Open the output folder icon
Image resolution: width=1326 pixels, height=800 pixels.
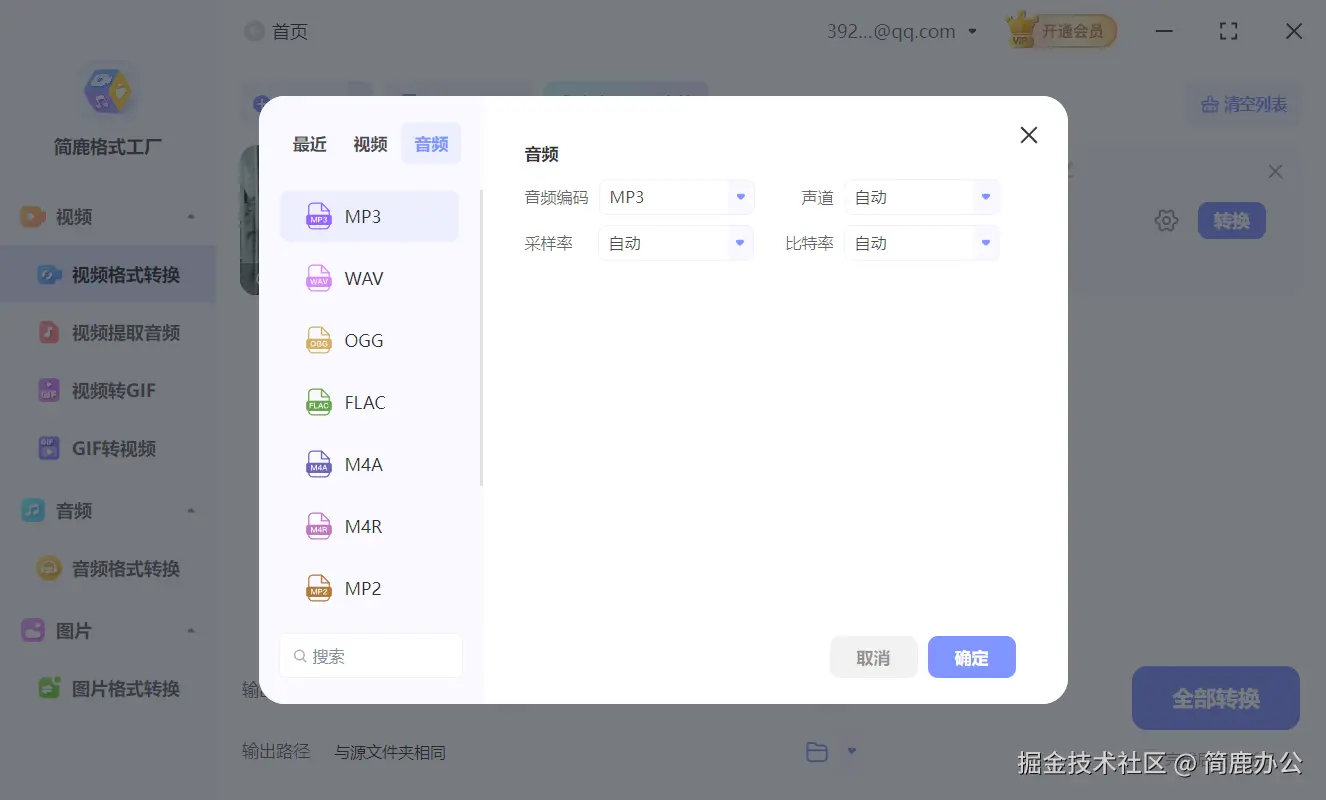(x=817, y=751)
